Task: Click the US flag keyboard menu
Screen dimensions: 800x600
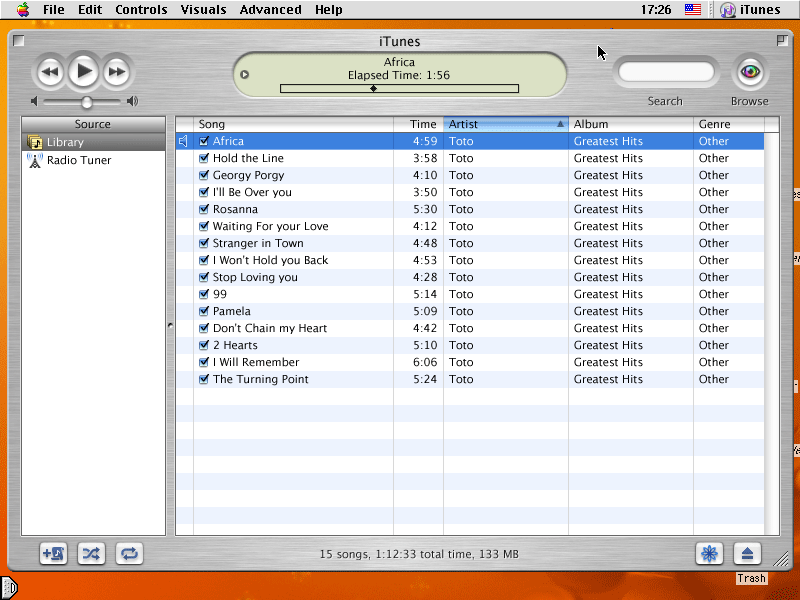Action: click(693, 10)
